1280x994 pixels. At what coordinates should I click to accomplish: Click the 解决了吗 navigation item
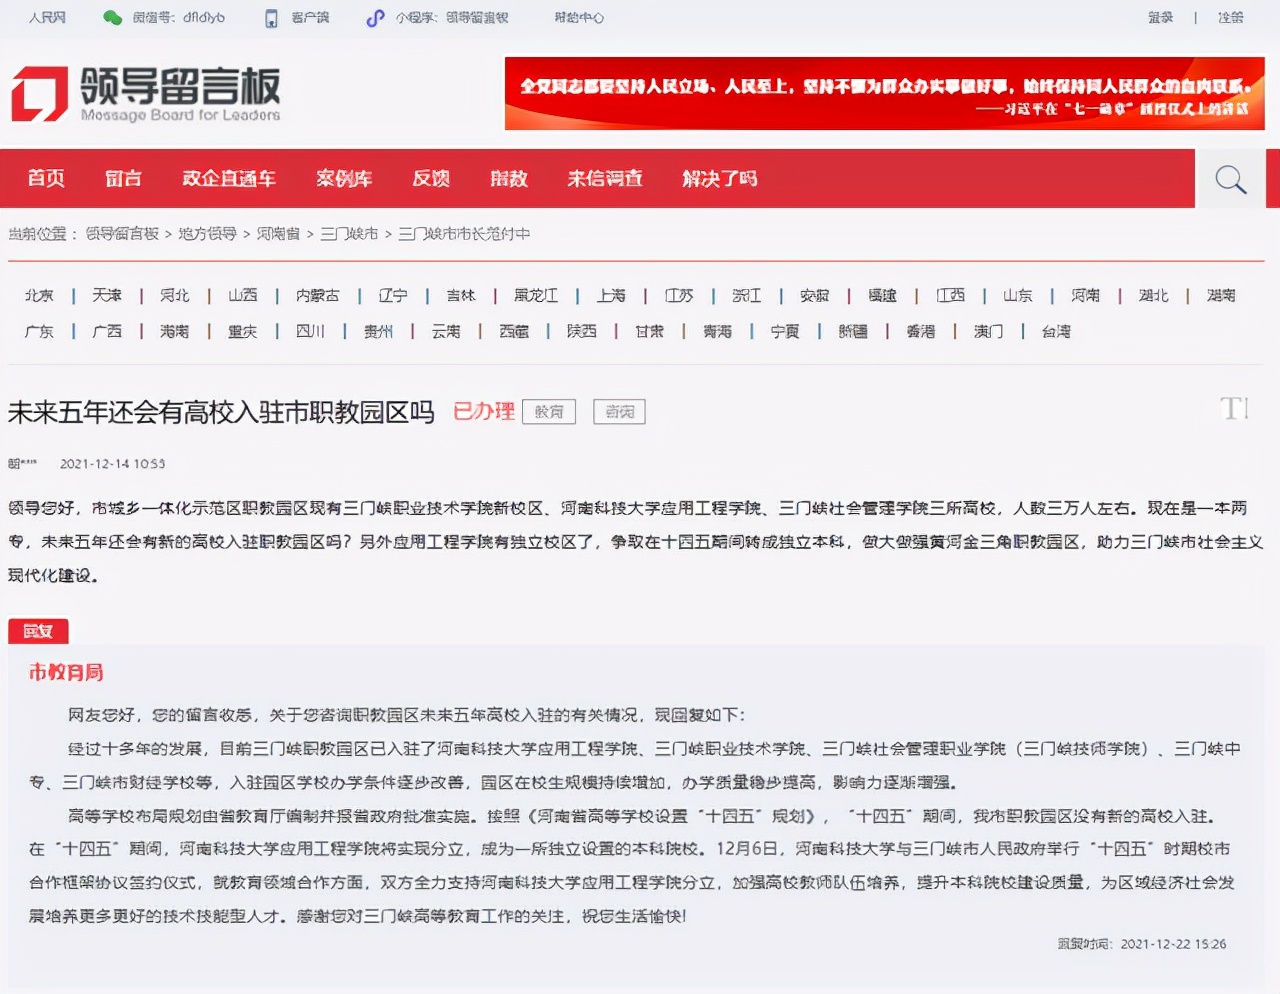[x=720, y=178]
